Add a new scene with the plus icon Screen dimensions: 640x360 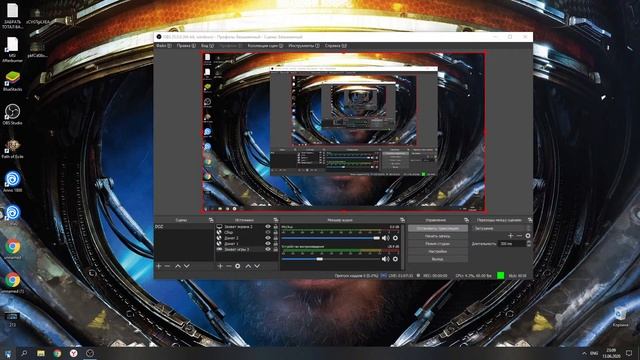tap(159, 266)
